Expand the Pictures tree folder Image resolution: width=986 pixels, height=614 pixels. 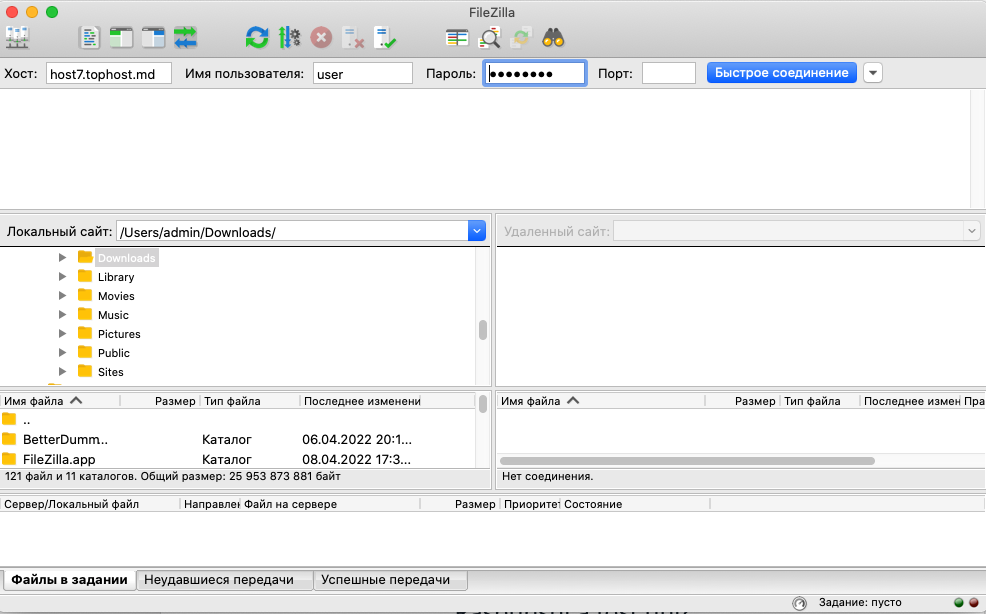click(x=62, y=333)
